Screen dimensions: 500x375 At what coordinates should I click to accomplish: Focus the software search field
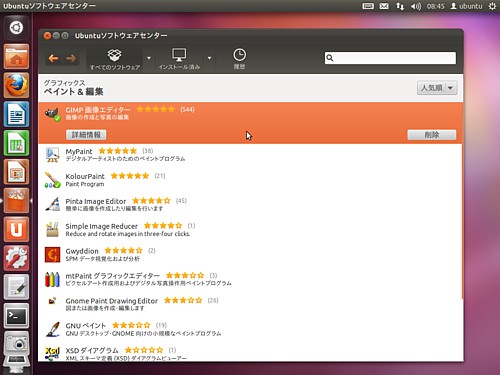(390, 58)
